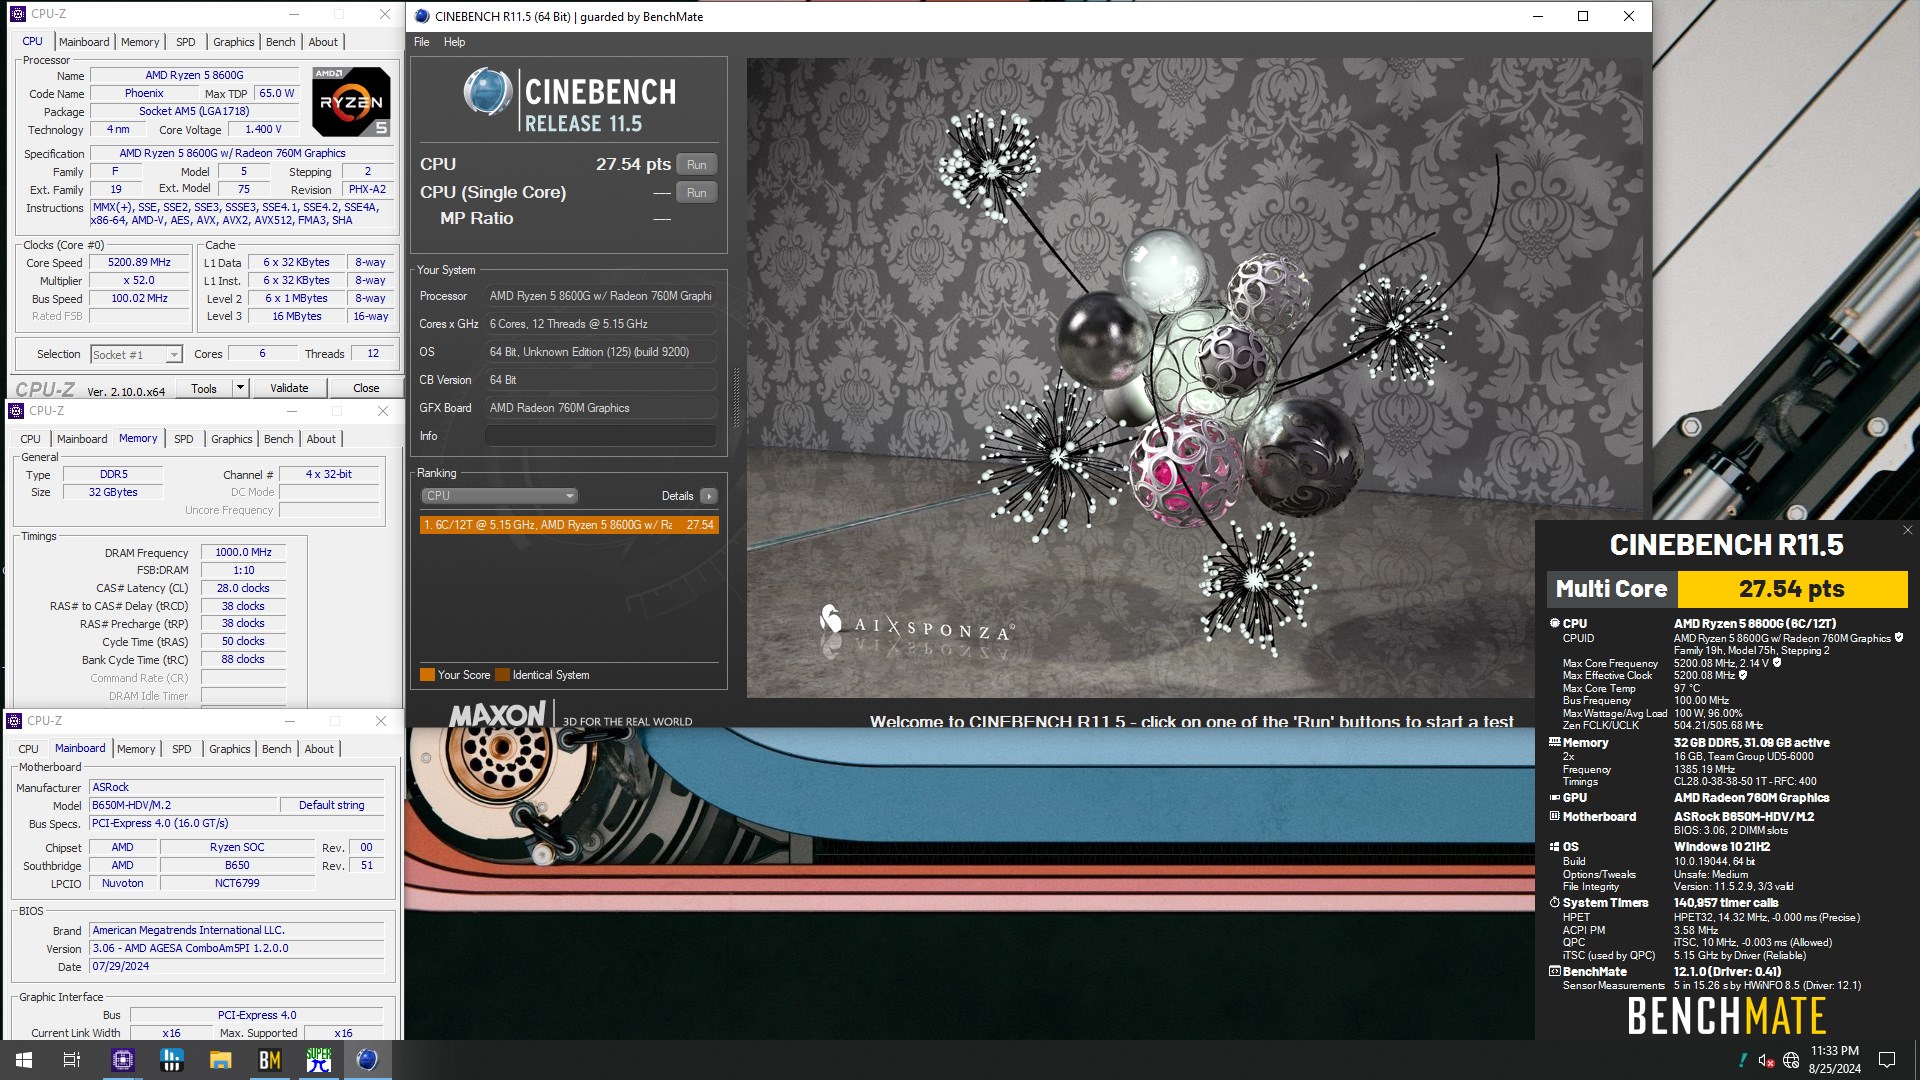Open About tab in CPU-Z Mainboard window
Viewport: 1920px width, 1080px height.
click(319, 749)
